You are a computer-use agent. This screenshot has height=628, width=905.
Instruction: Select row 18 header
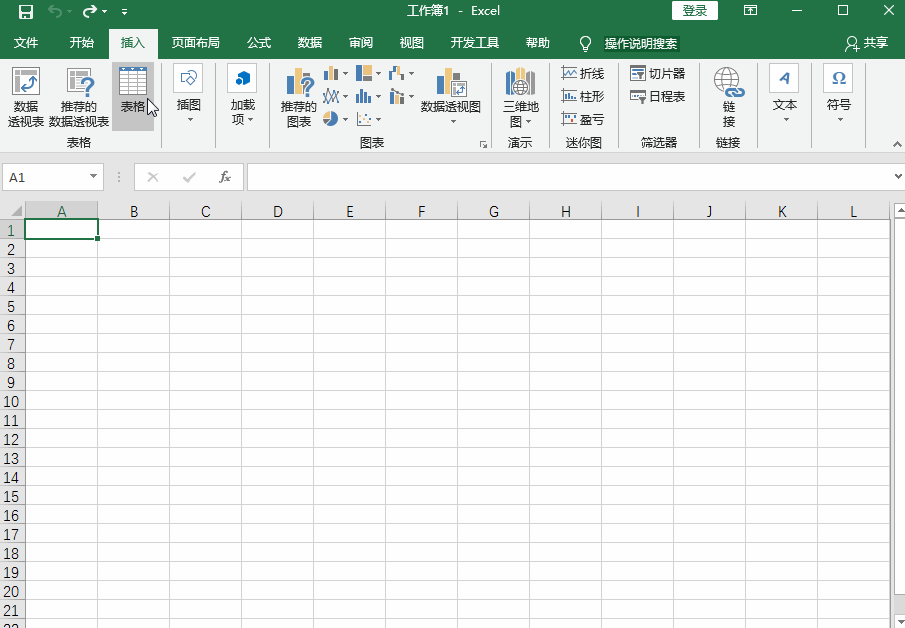(x=12, y=554)
